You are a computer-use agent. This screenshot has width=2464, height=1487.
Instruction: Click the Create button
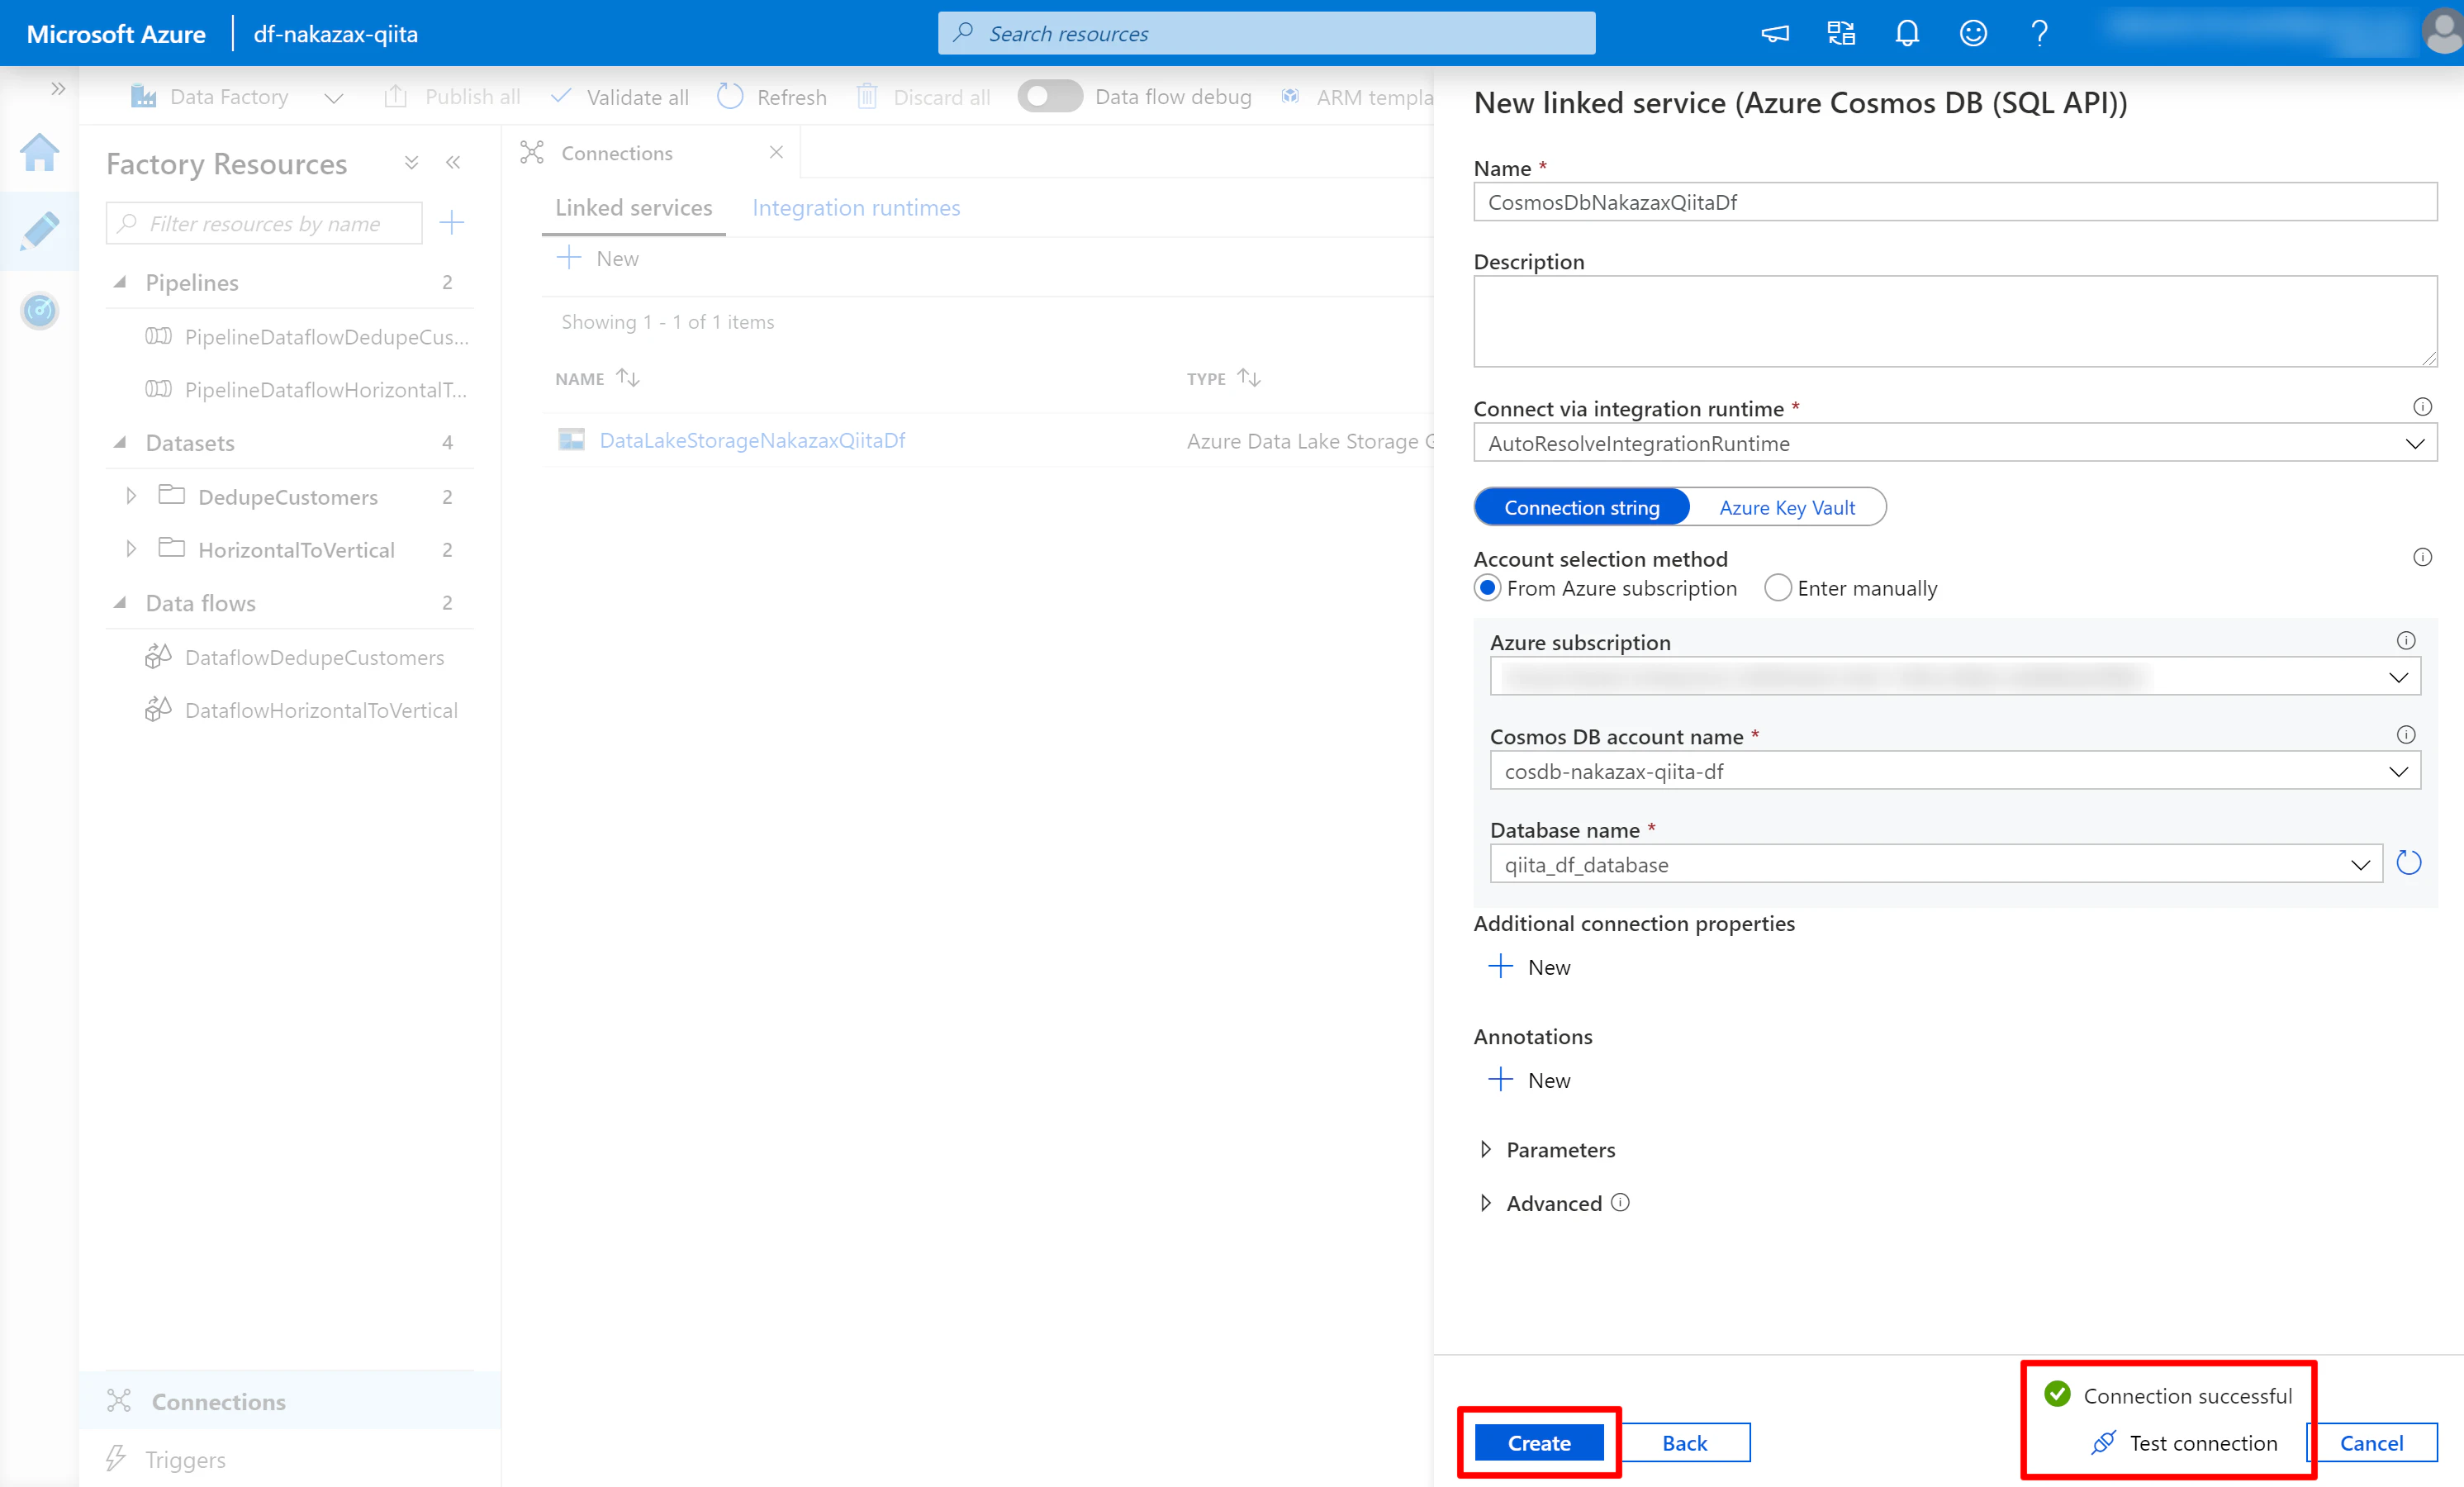1539,1442
